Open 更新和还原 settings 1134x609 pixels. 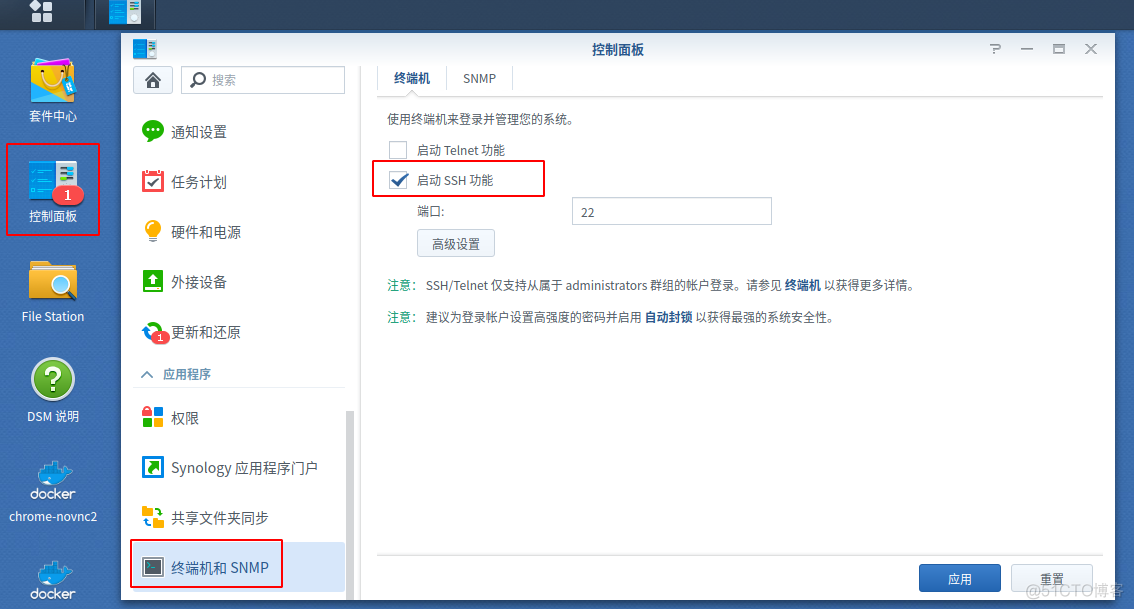[x=205, y=332]
